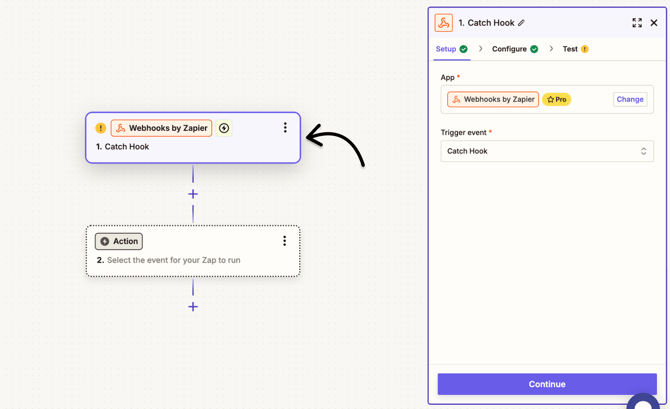
Task: Open three-dot menu on Catch Hook step
Action: point(285,127)
